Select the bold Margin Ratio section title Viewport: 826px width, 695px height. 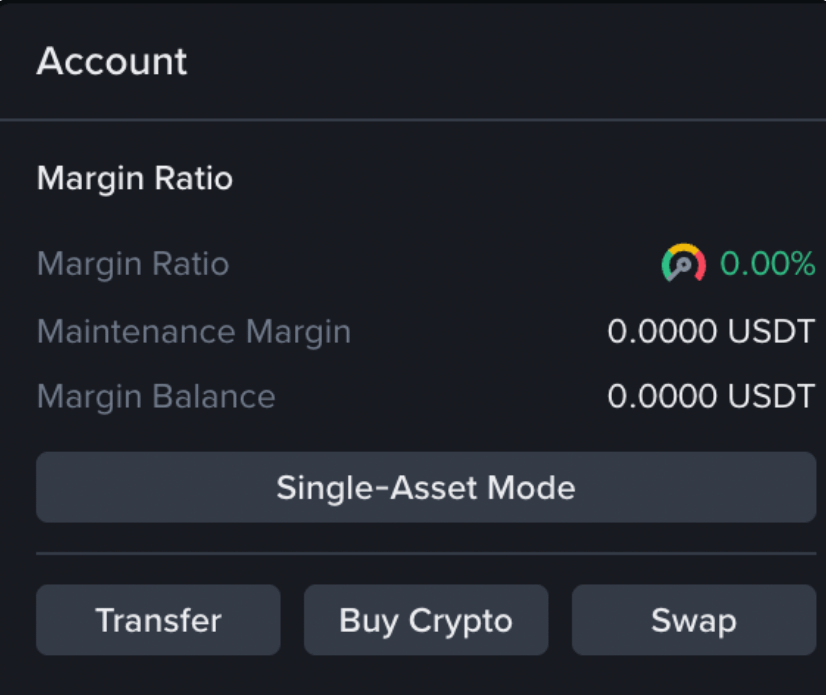coord(135,179)
